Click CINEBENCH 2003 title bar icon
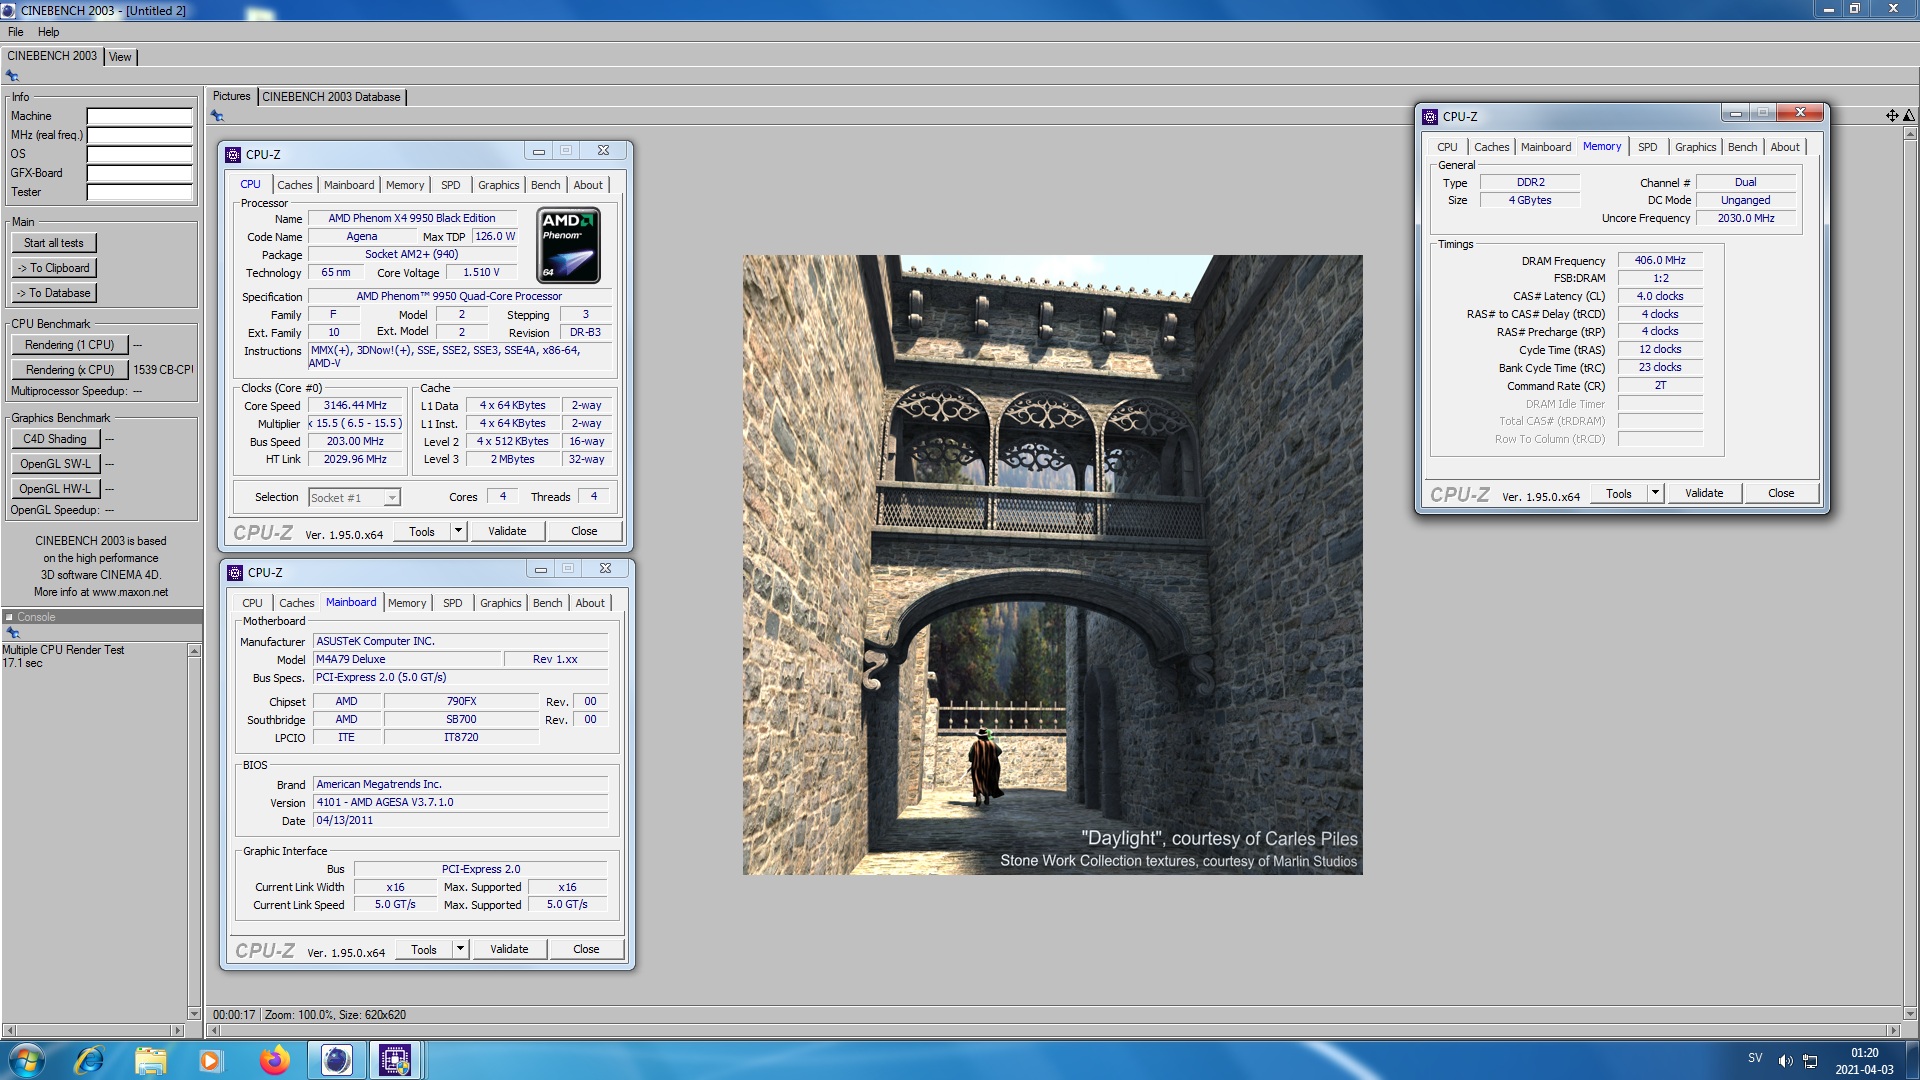1920x1080 pixels. [x=9, y=10]
